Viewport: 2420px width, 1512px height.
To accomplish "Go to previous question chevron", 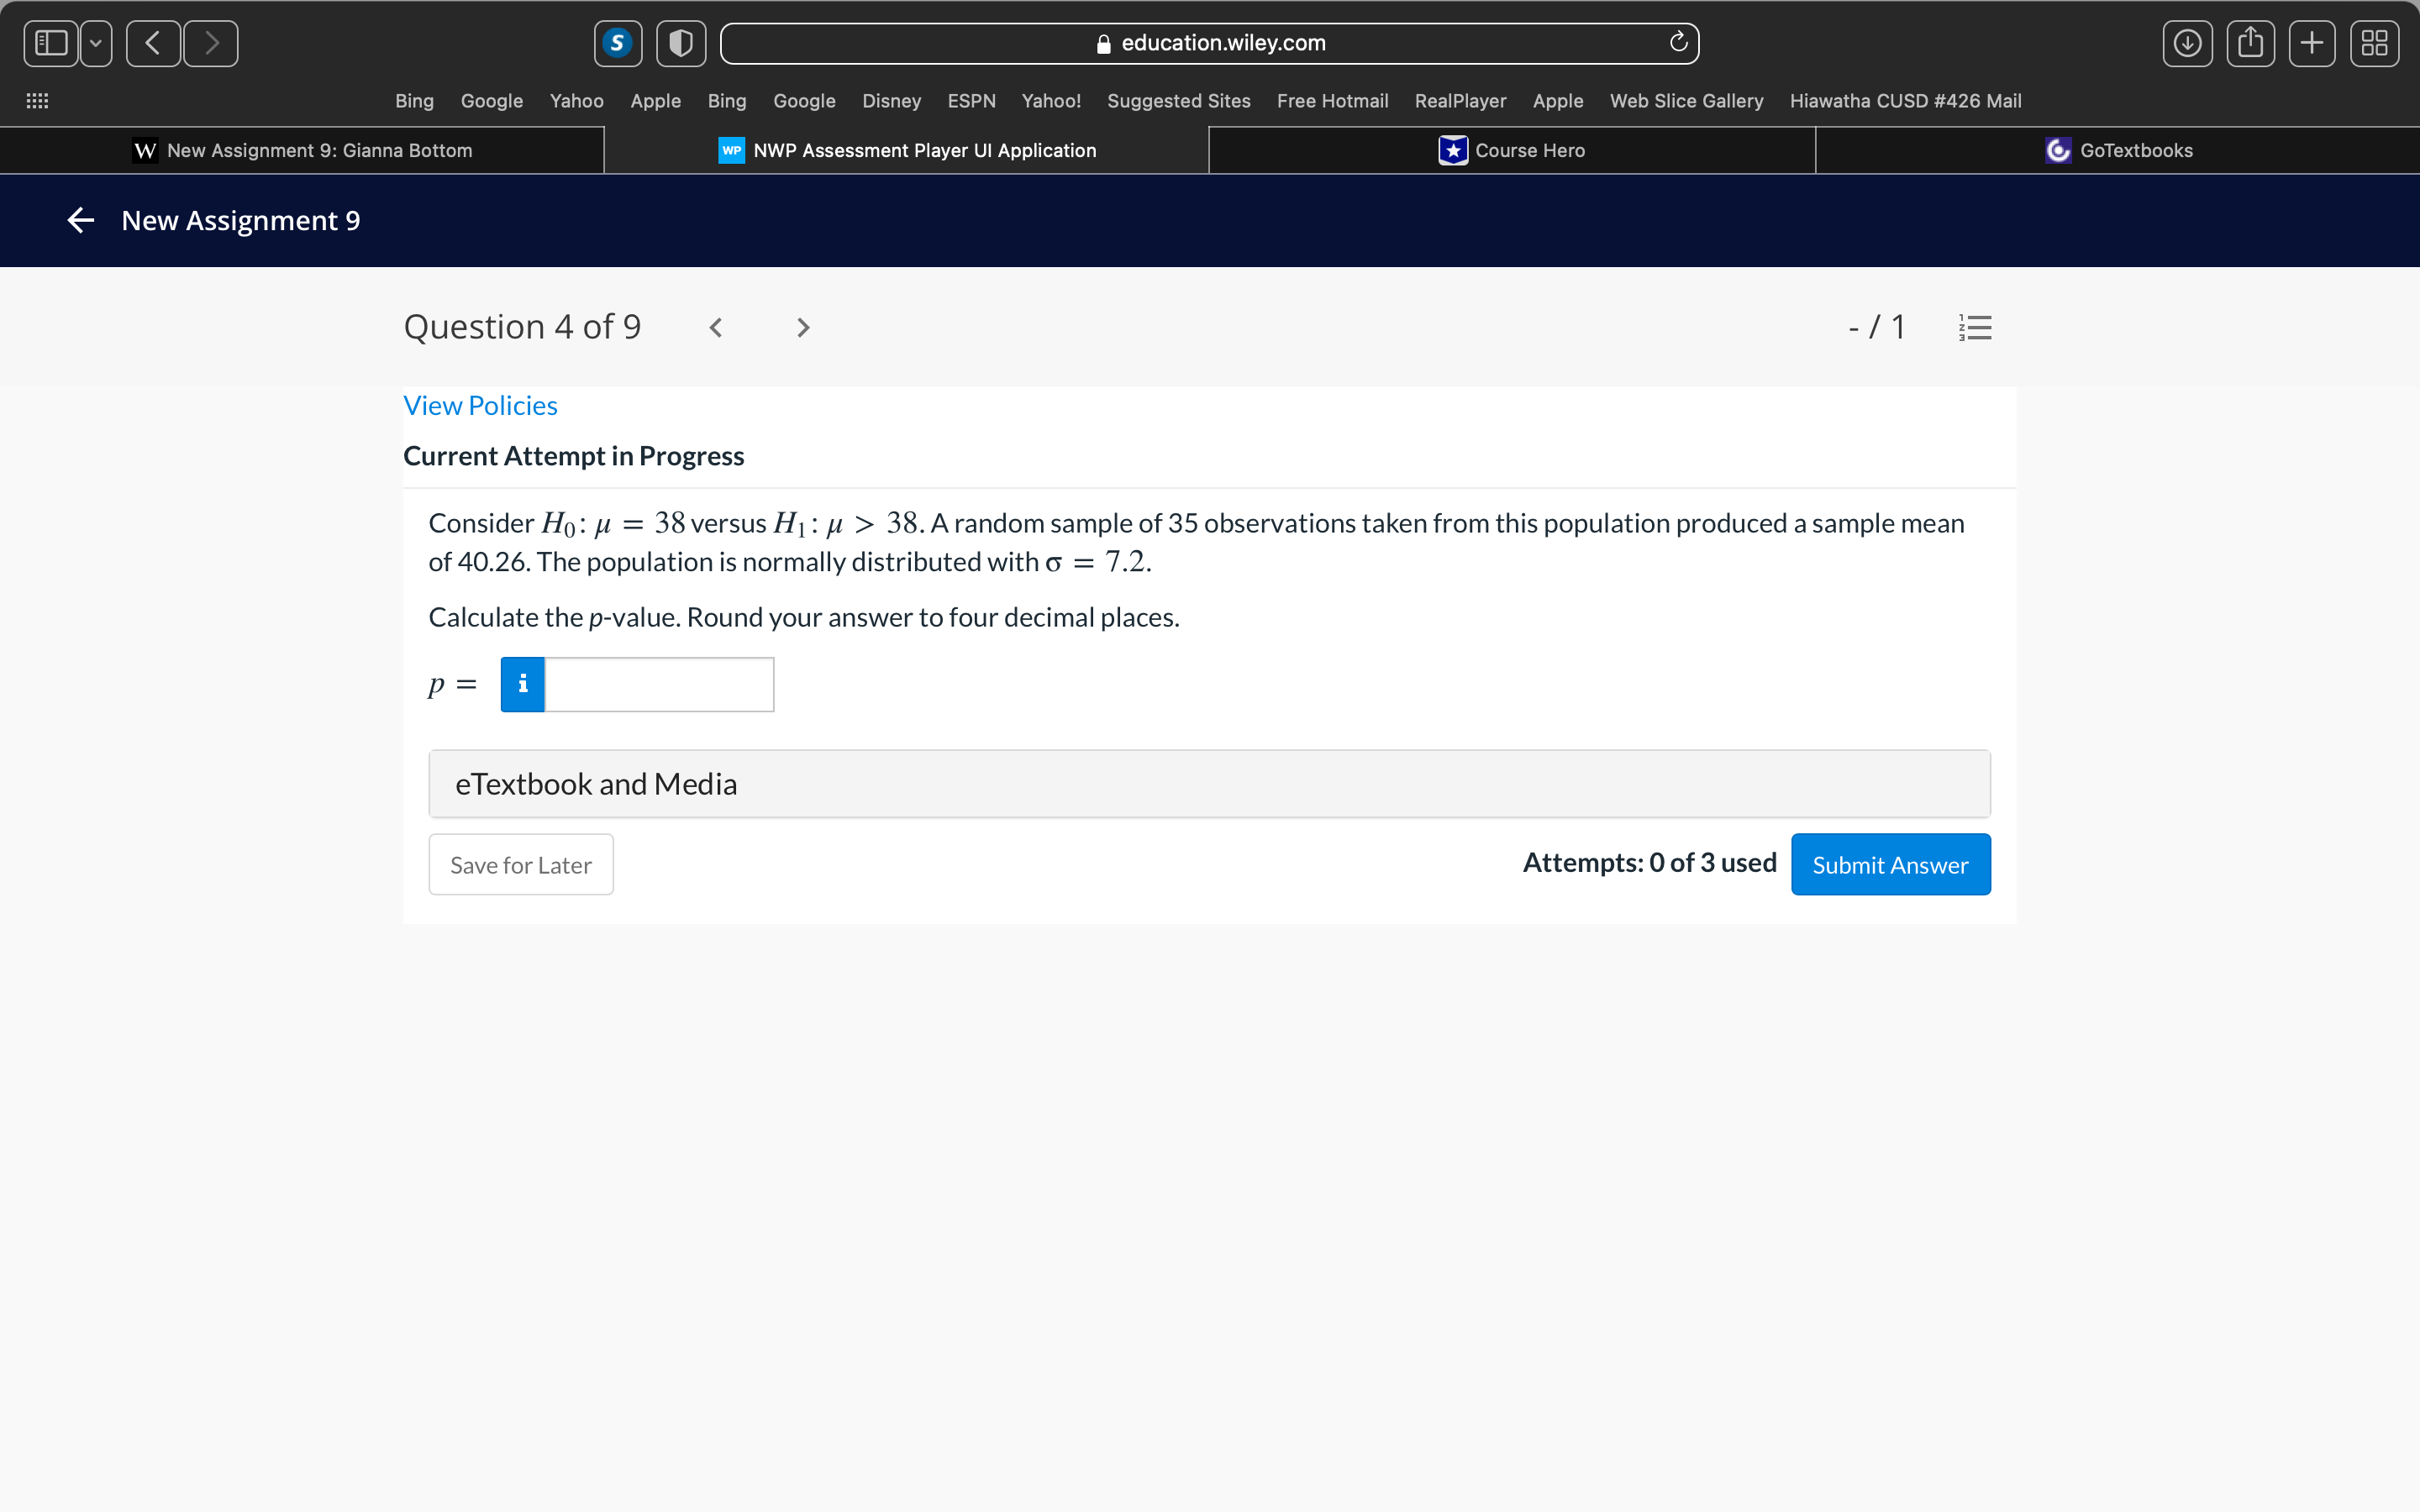I will pyautogui.click(x=716, y=328).
